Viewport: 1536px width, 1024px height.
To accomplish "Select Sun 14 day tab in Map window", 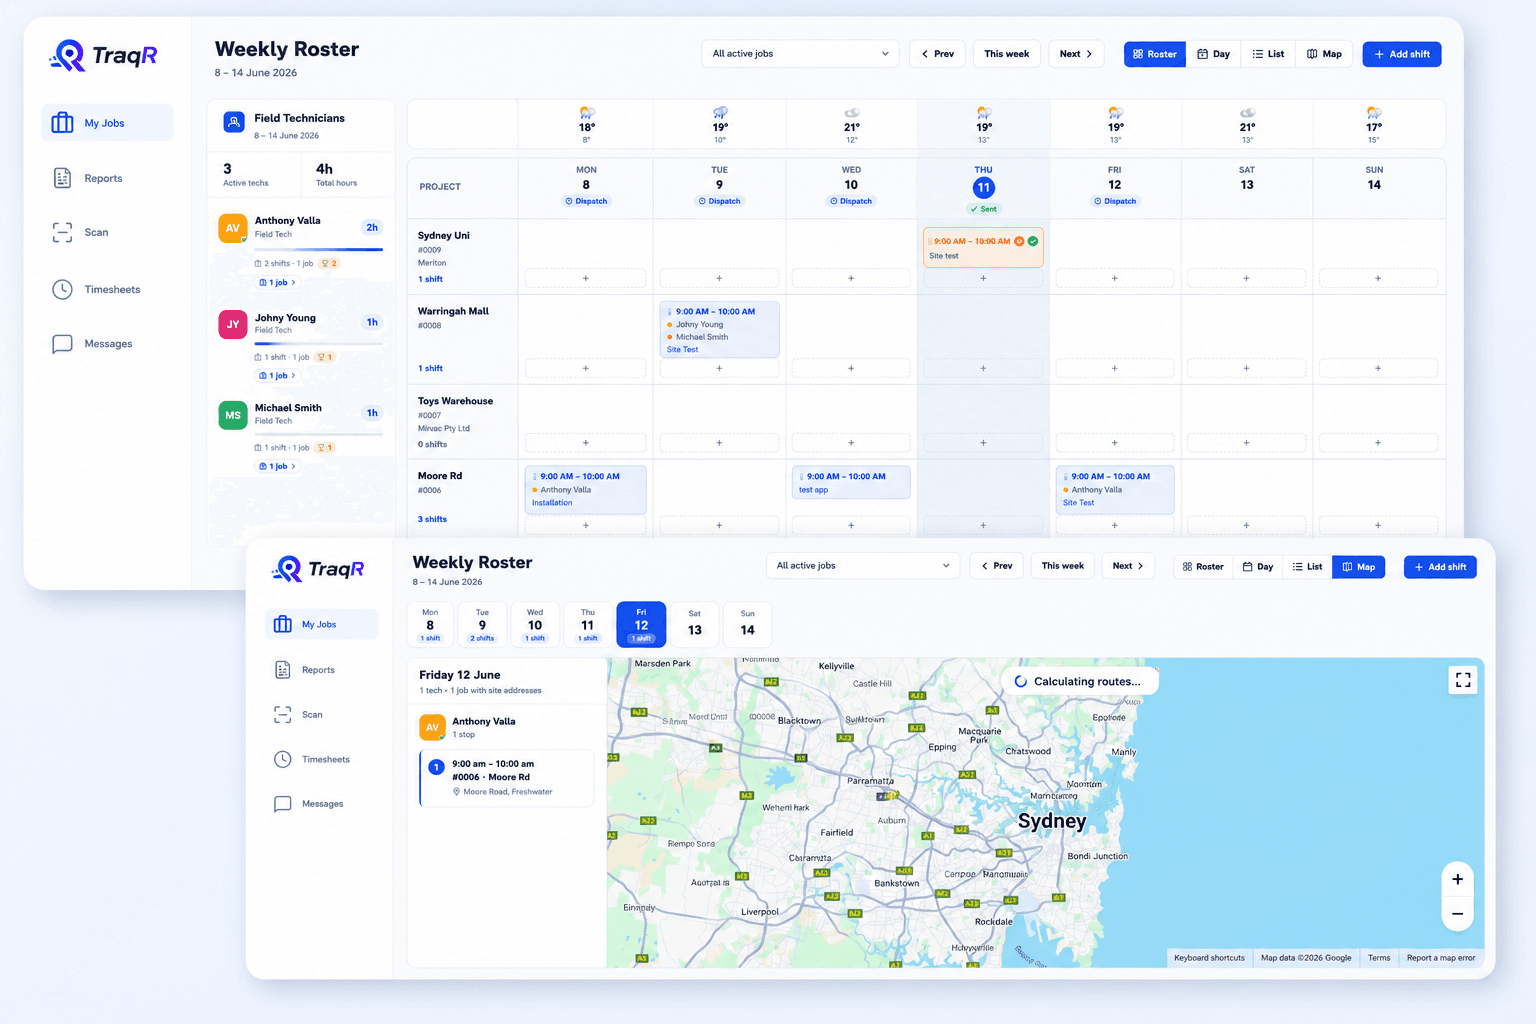I will click(x=748, y=625).
